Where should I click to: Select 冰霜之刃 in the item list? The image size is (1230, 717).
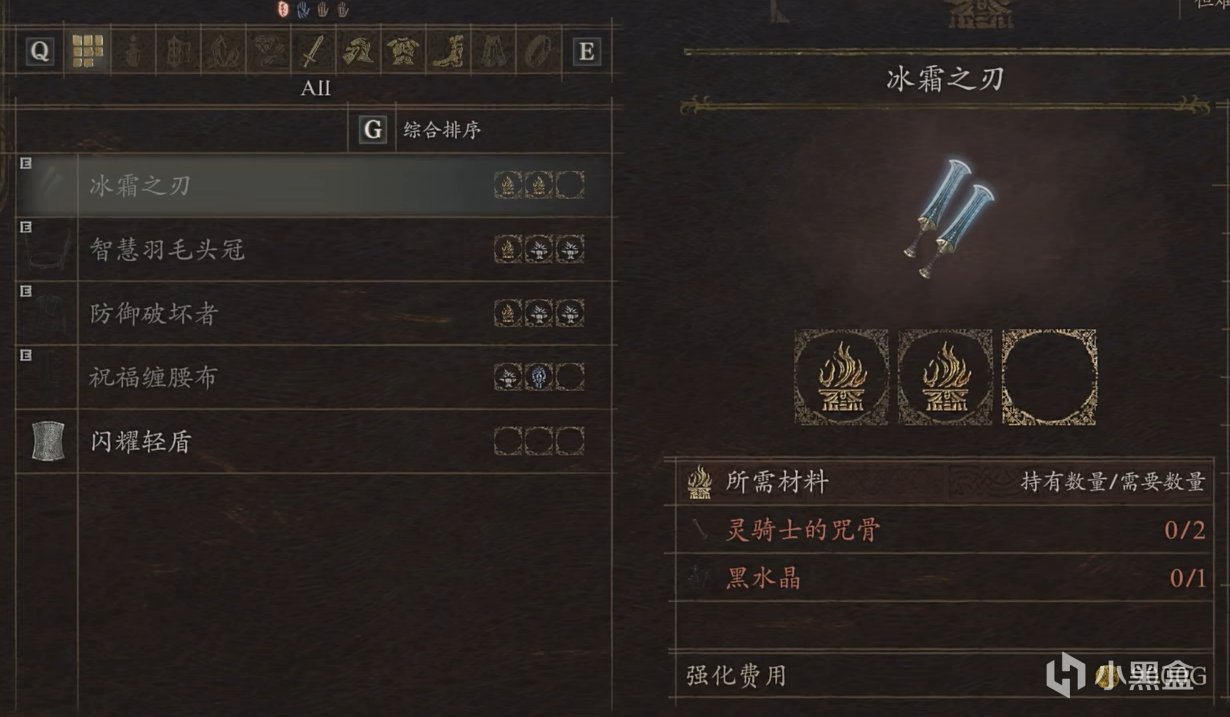(314, 185)
